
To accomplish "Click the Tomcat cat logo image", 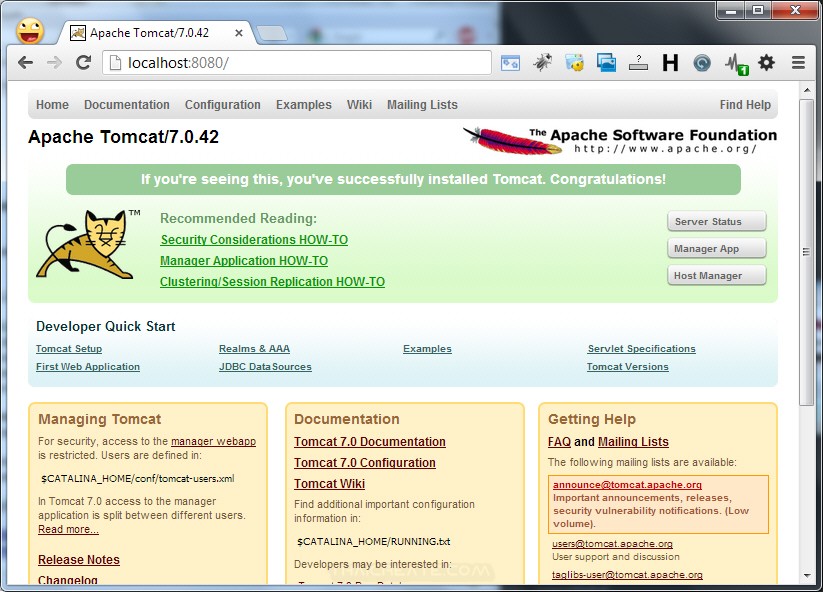I will click(x=85, y=244).
